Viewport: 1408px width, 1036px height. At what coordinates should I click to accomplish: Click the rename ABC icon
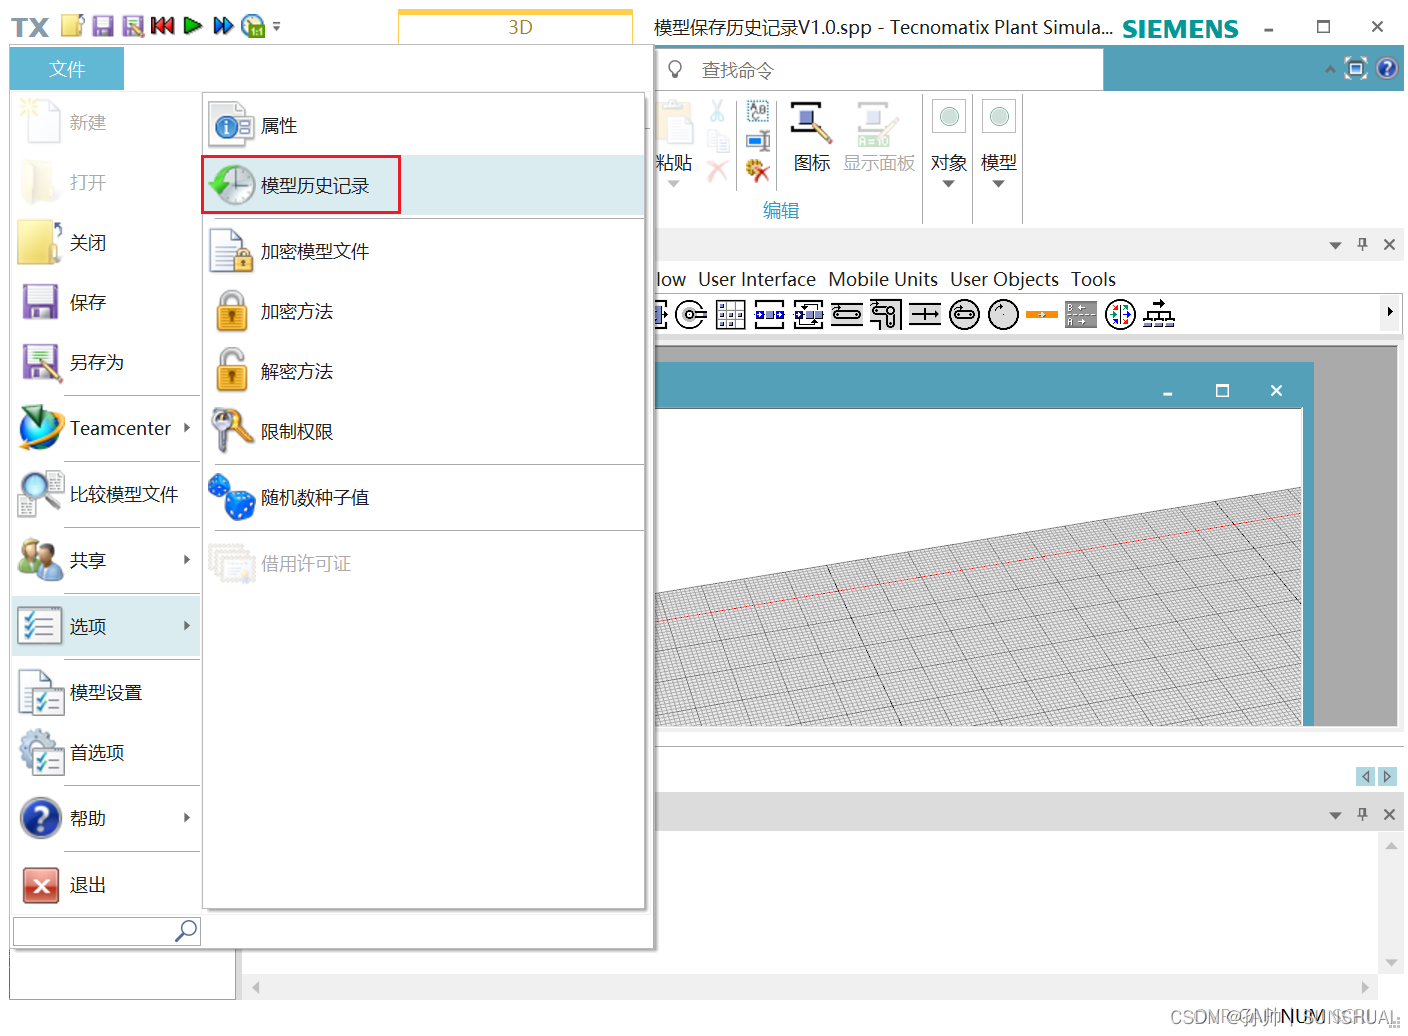pyautogui.click(x=758, y=111)
